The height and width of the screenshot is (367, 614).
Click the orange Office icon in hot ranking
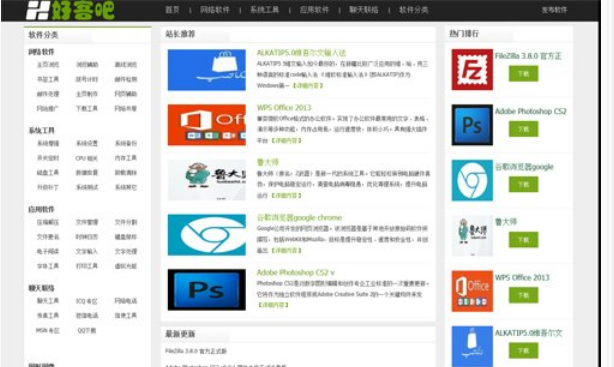click(472, 291)
